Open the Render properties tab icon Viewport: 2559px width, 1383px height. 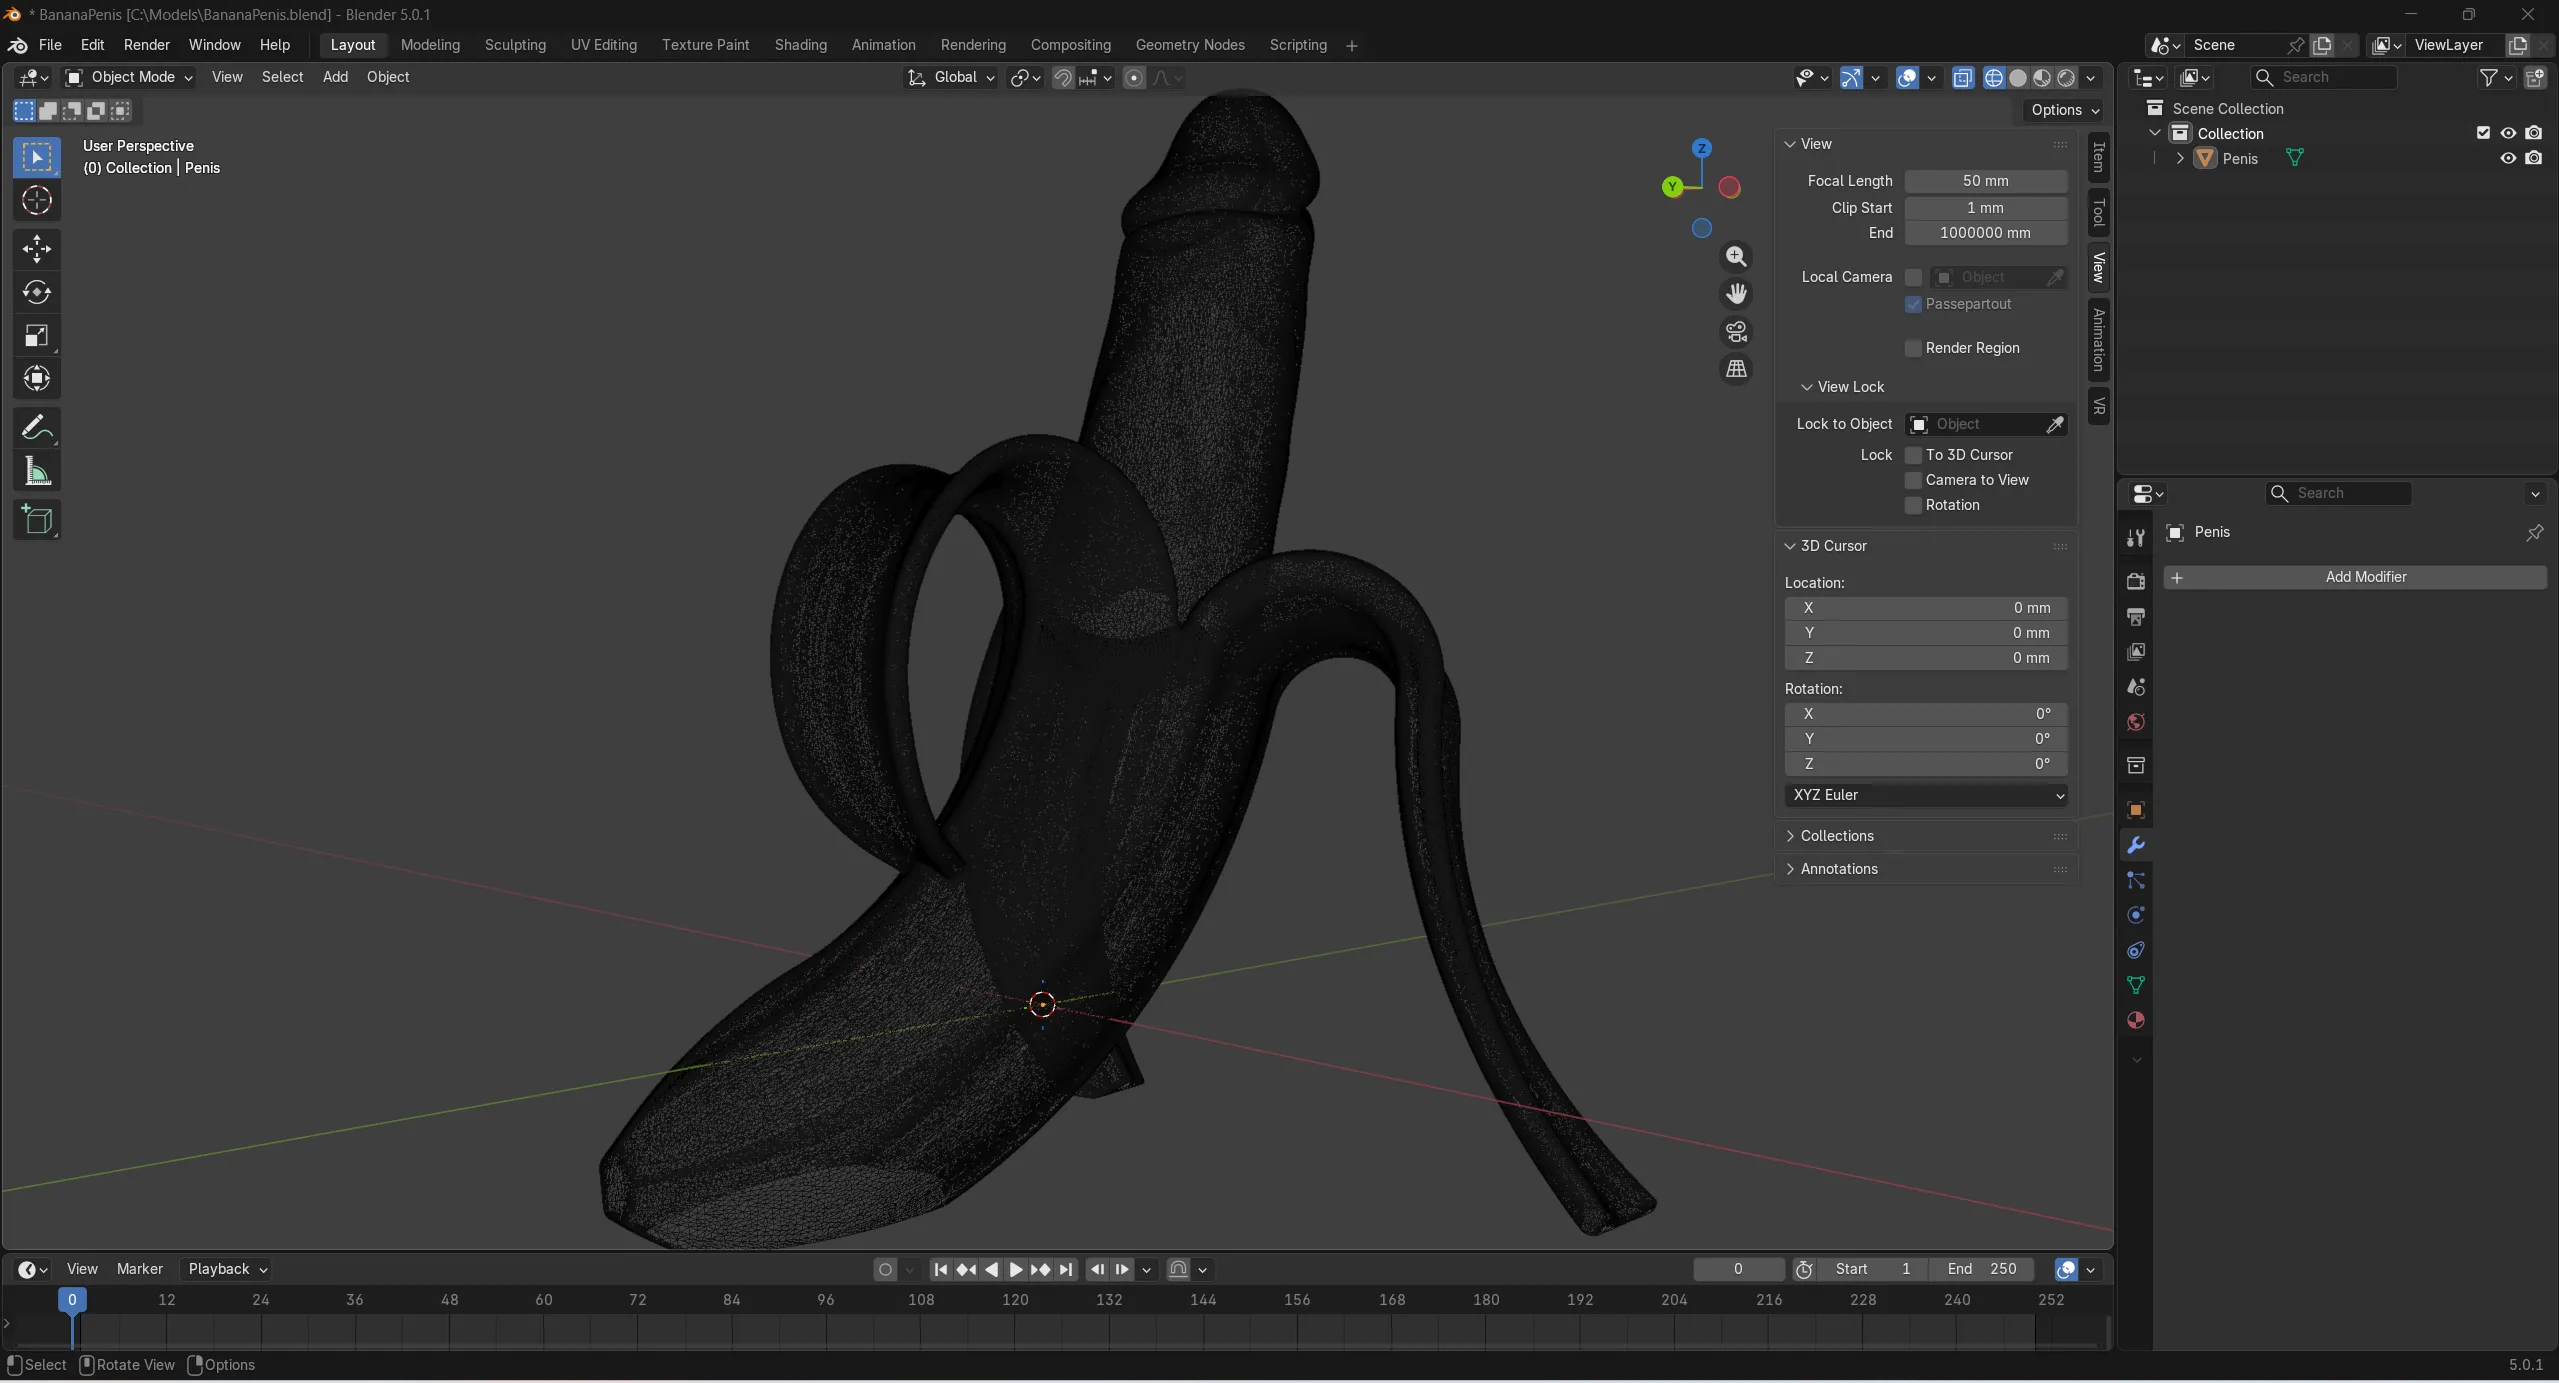tap(2136, 581)
